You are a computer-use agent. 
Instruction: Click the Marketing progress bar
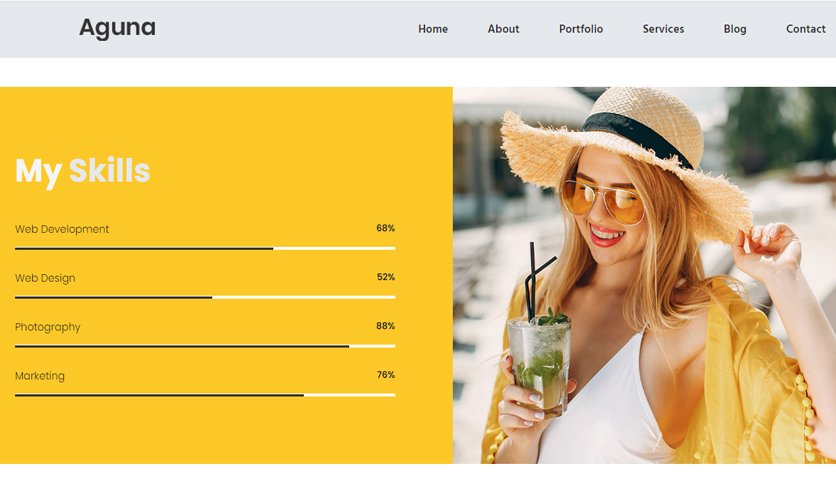(x=205, y=396)
